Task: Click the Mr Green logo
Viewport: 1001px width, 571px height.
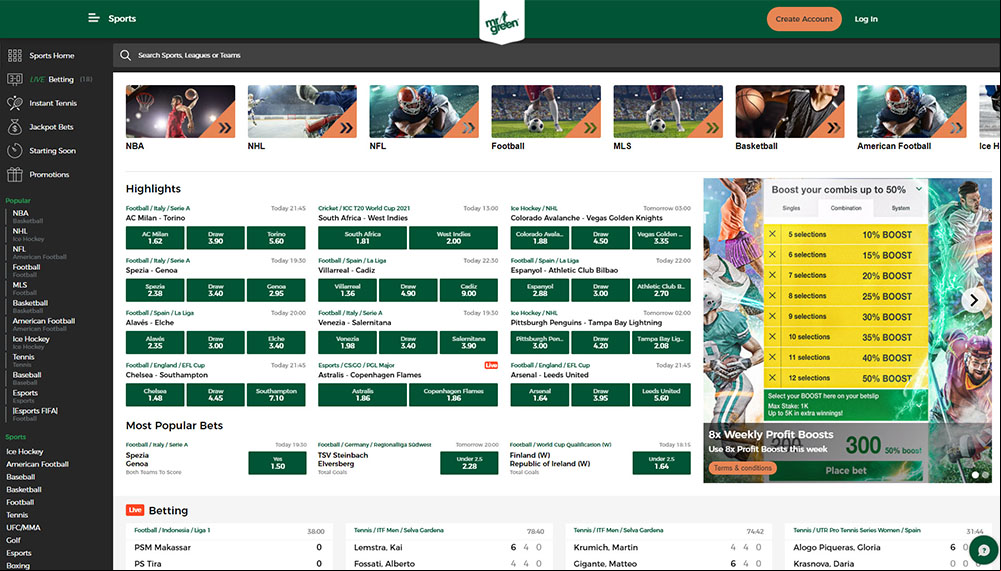Action: click(x=502, y=23)
